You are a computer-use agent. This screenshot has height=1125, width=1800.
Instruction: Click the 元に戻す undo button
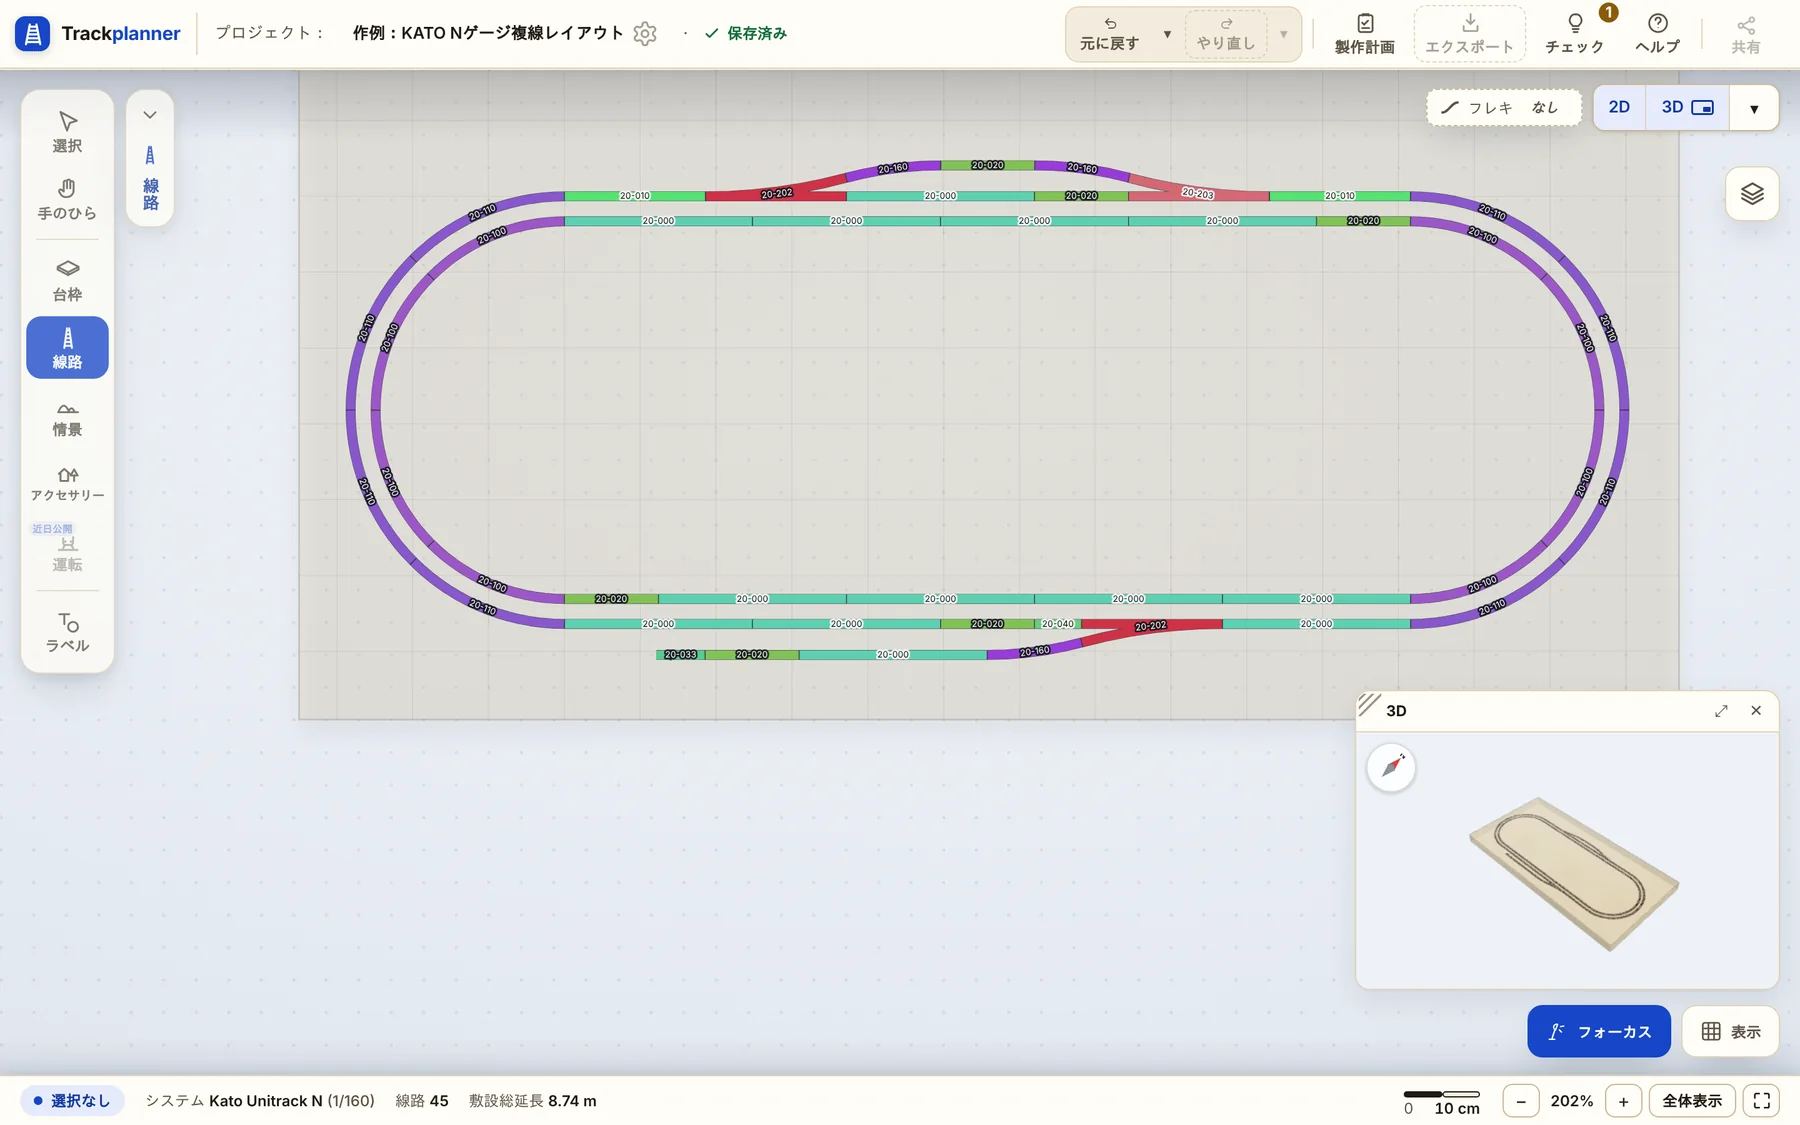point(1109,34)
